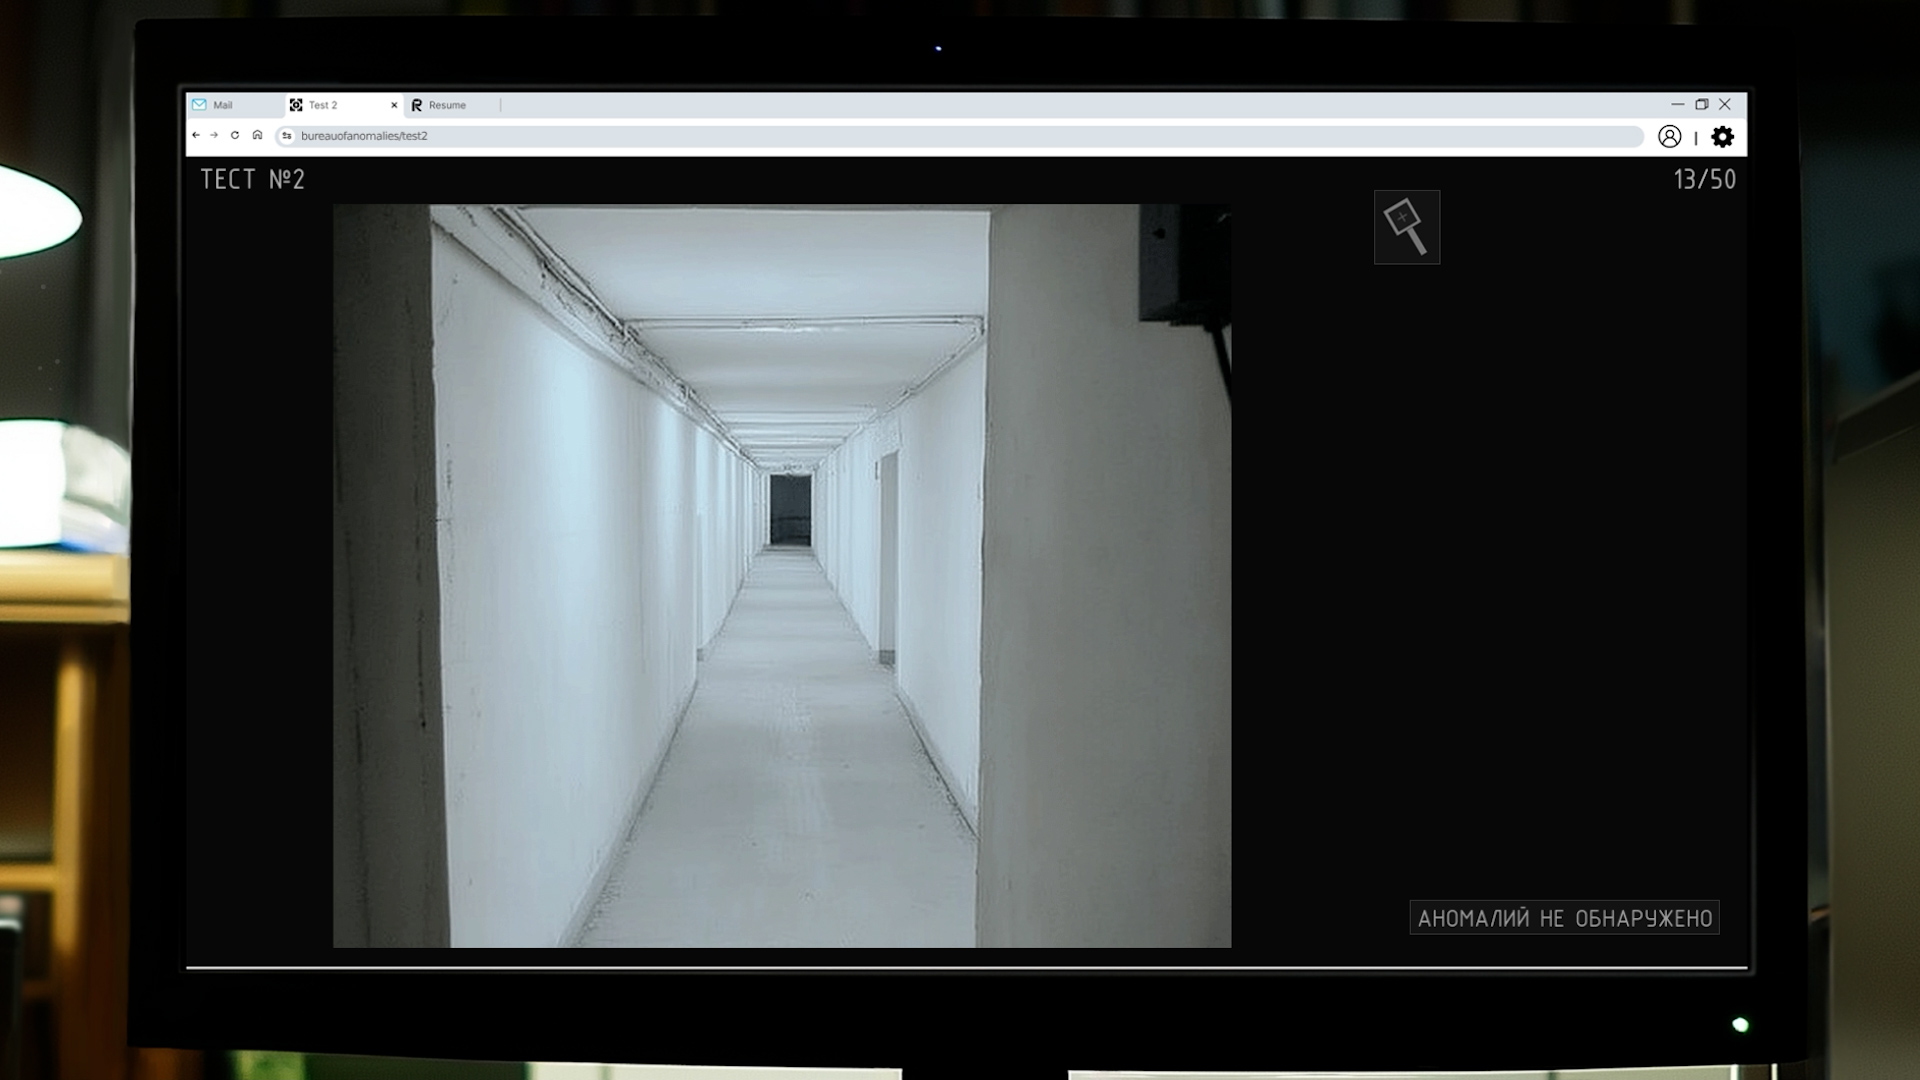
Task: Click the back navigation arrow
Action: click(194, 134)
